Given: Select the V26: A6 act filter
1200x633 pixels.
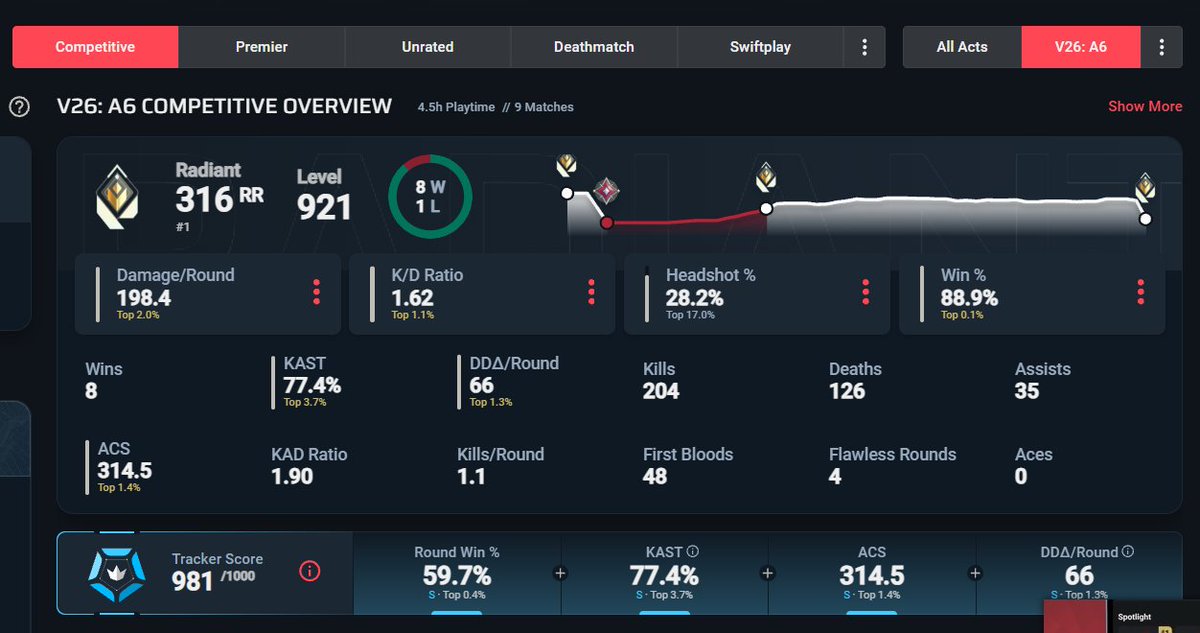Looking at the screenshot, I should 1081,47.
